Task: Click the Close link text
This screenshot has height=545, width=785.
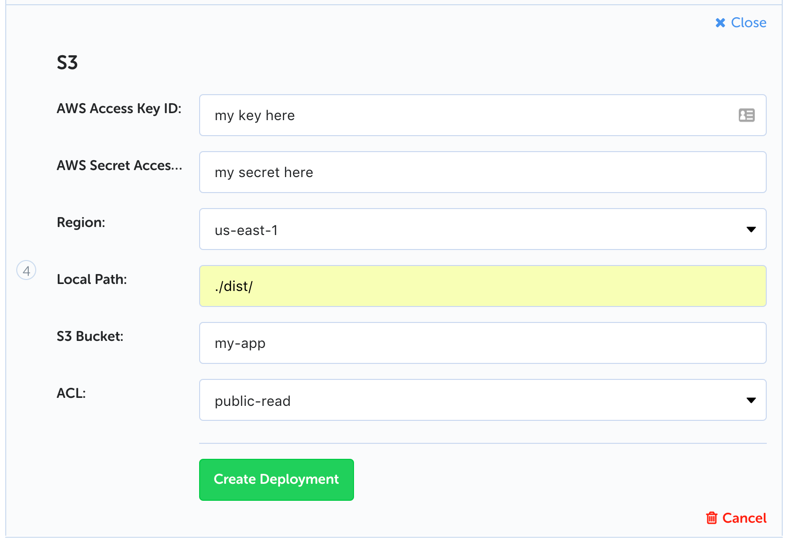Action: (748, 23)
